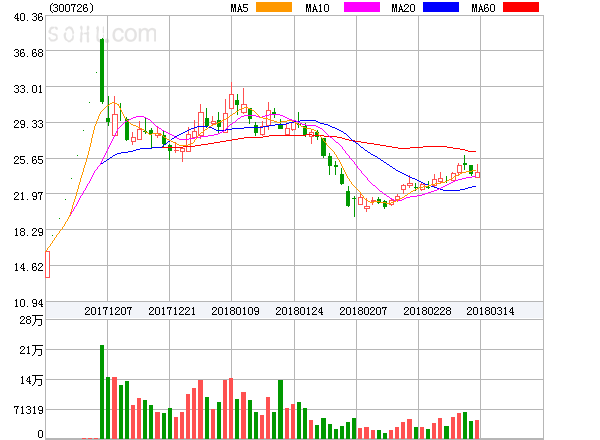This screenshot has width=600, height=440.
Task: Click the 20171221 date label
Action: [172, 311]
